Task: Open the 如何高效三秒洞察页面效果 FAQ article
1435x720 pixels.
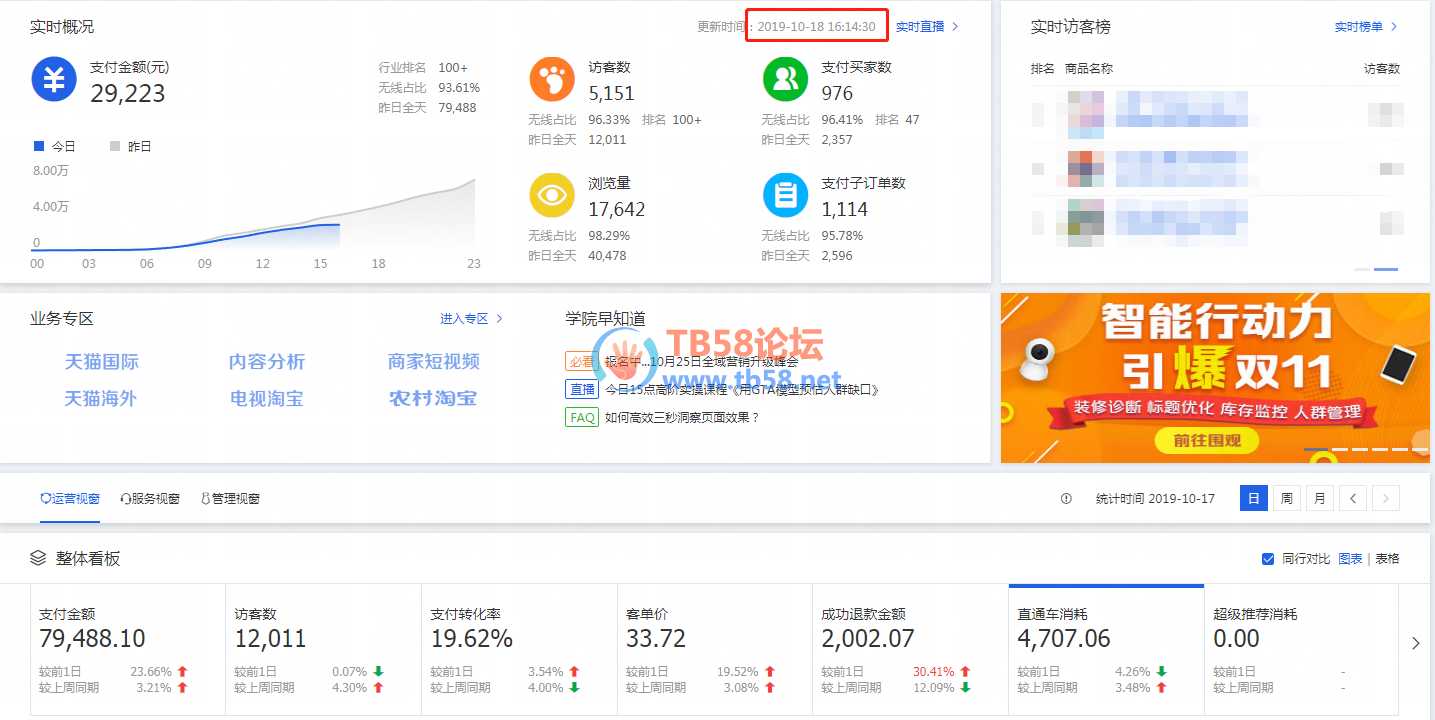Action: click(x=683, y=417)
